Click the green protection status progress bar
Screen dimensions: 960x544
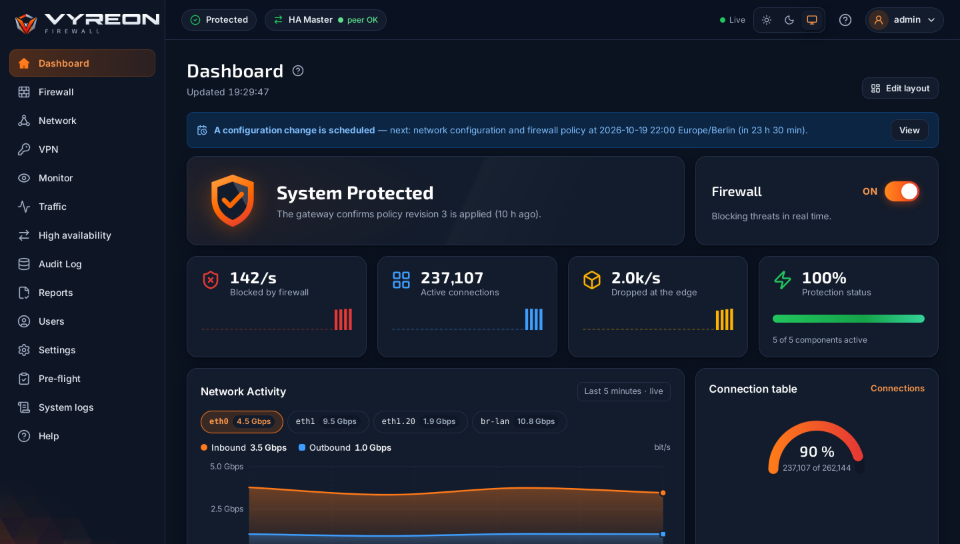(848, 319)
